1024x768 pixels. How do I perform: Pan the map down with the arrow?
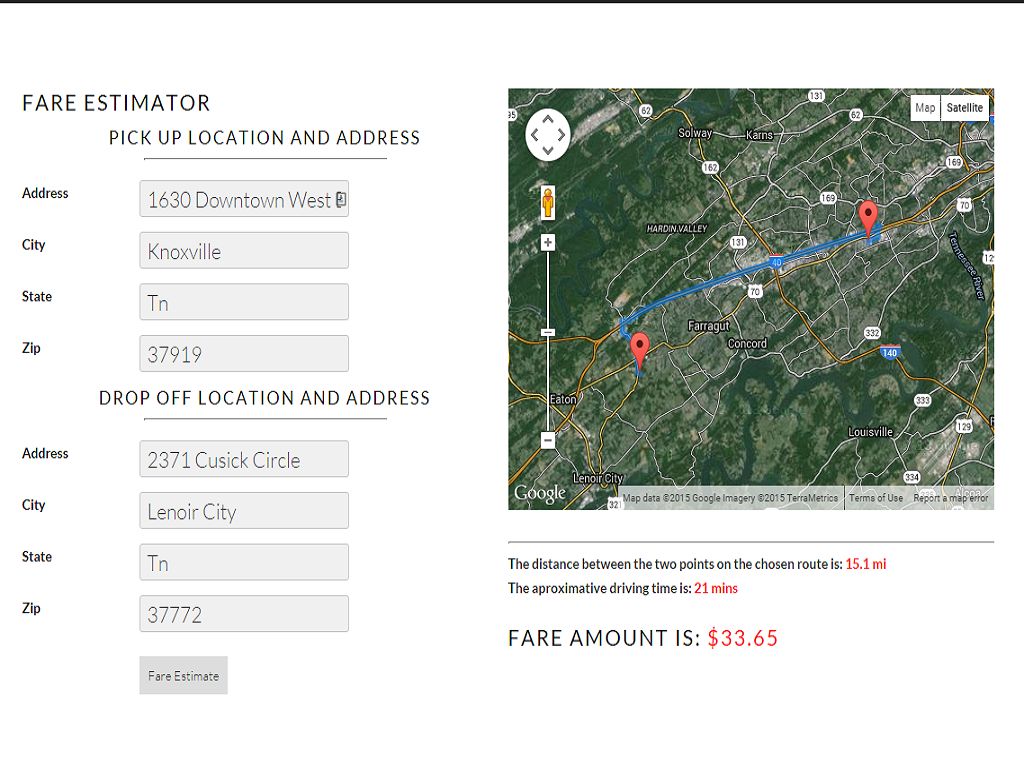click(x=548, y=151)
